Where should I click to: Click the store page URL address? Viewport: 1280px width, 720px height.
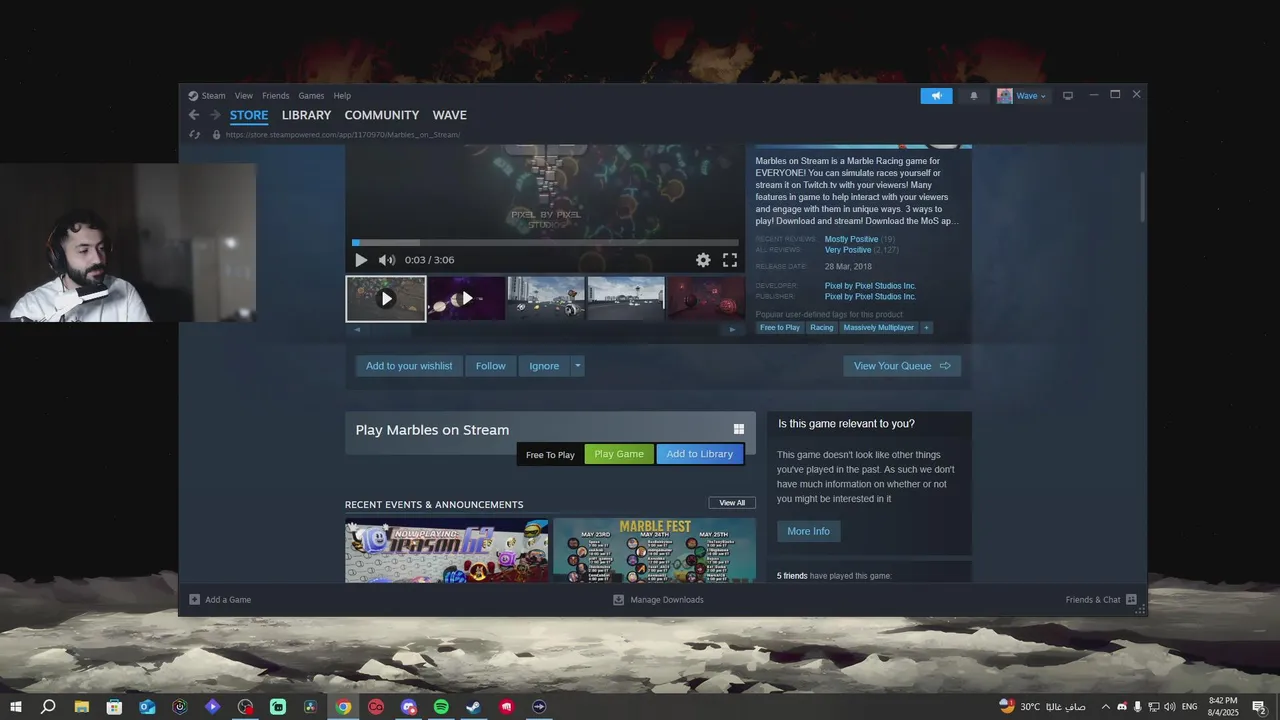(343, 134)
